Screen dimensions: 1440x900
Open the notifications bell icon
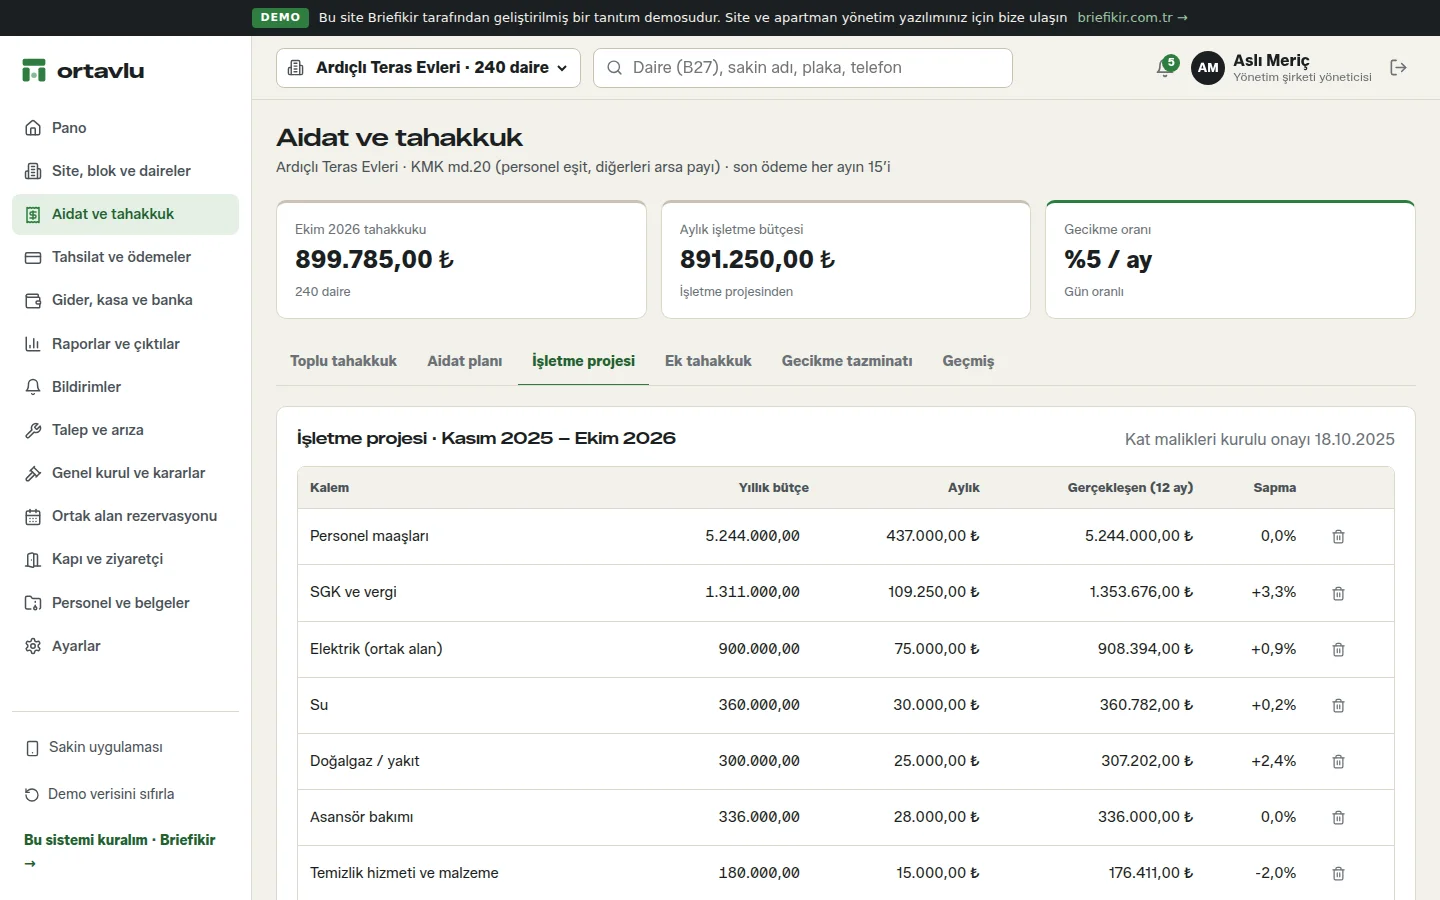coord(1165,67)
